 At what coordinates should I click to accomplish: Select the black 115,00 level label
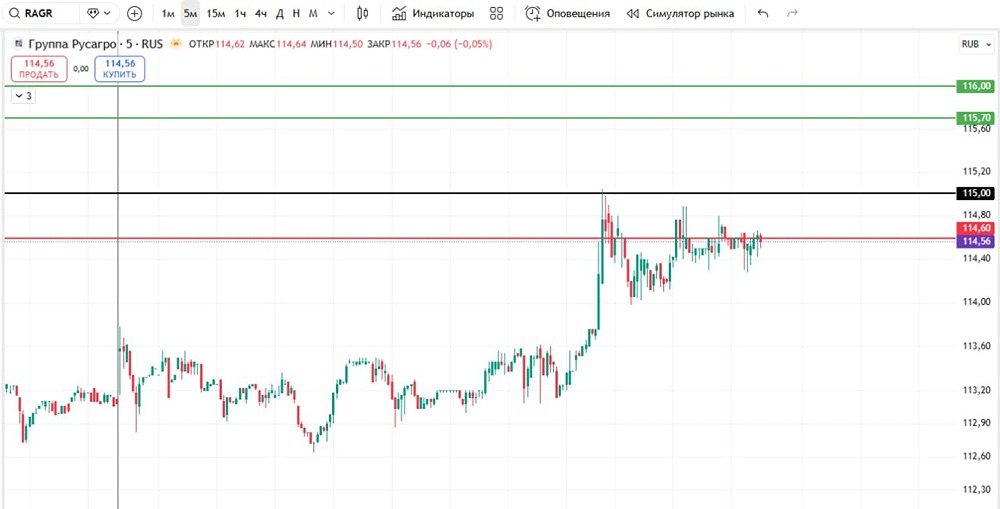pyautogui.click(x=976, y=193)
